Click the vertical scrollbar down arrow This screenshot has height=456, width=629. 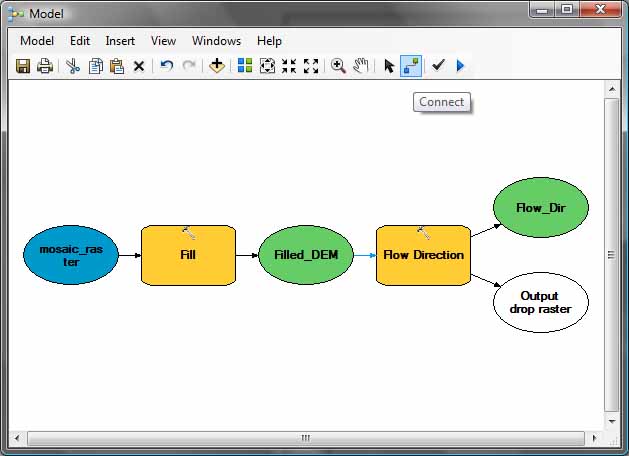(x=610, y=421)
